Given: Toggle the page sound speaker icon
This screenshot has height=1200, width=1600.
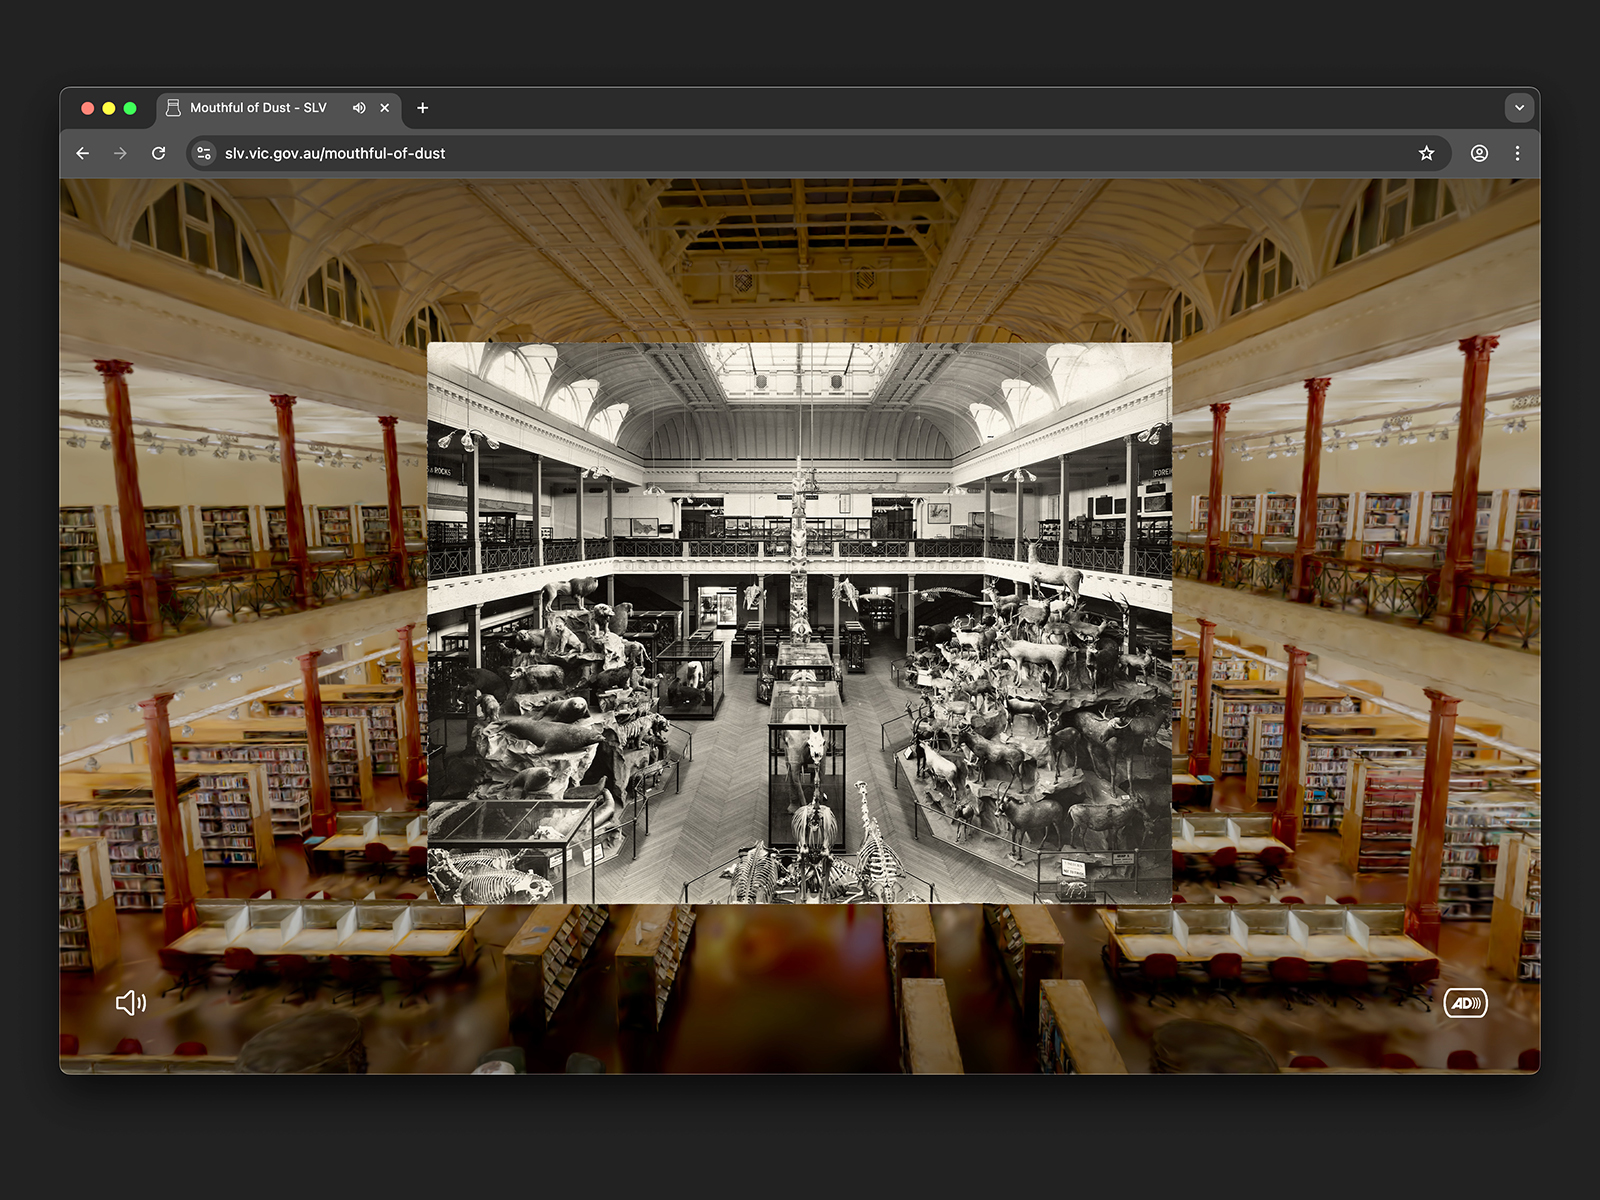Looking at the screenshot, I should [x=131, y=1003].
